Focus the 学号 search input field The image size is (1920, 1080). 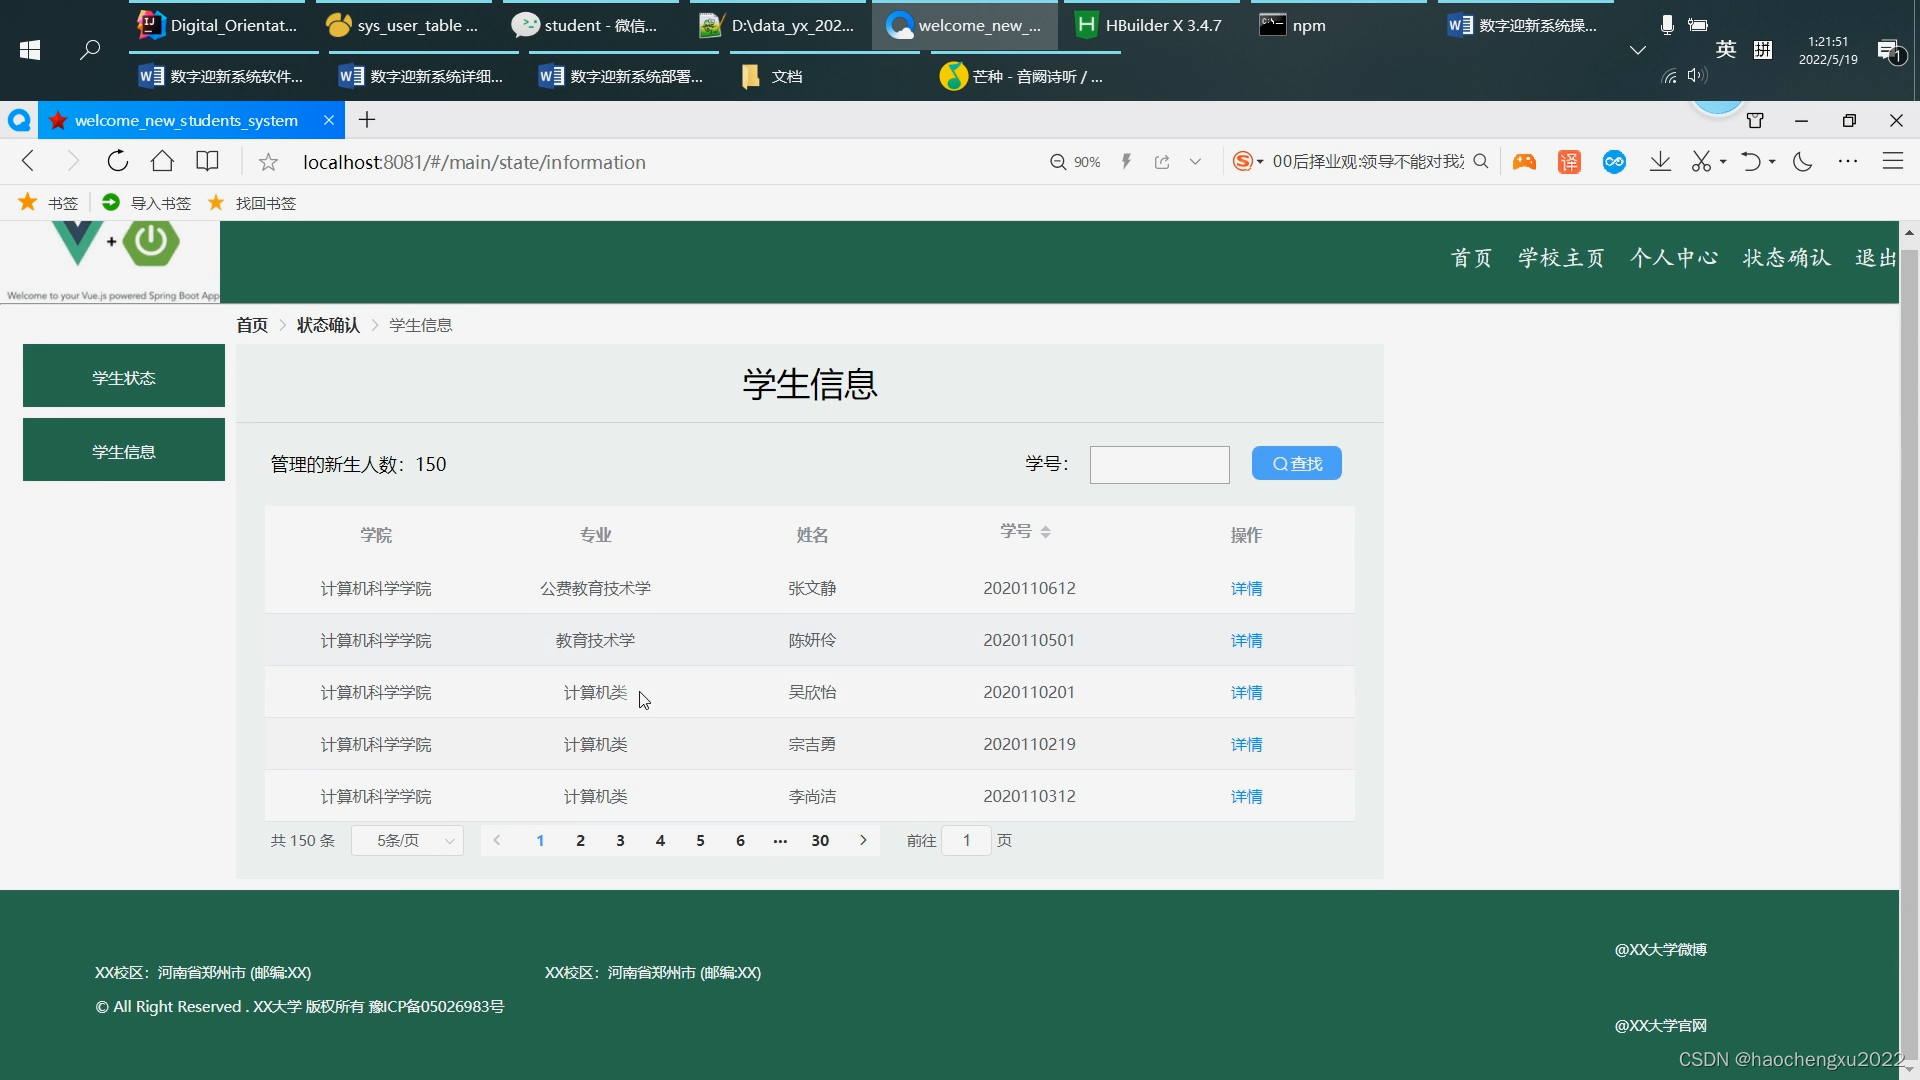point(1159,465)
